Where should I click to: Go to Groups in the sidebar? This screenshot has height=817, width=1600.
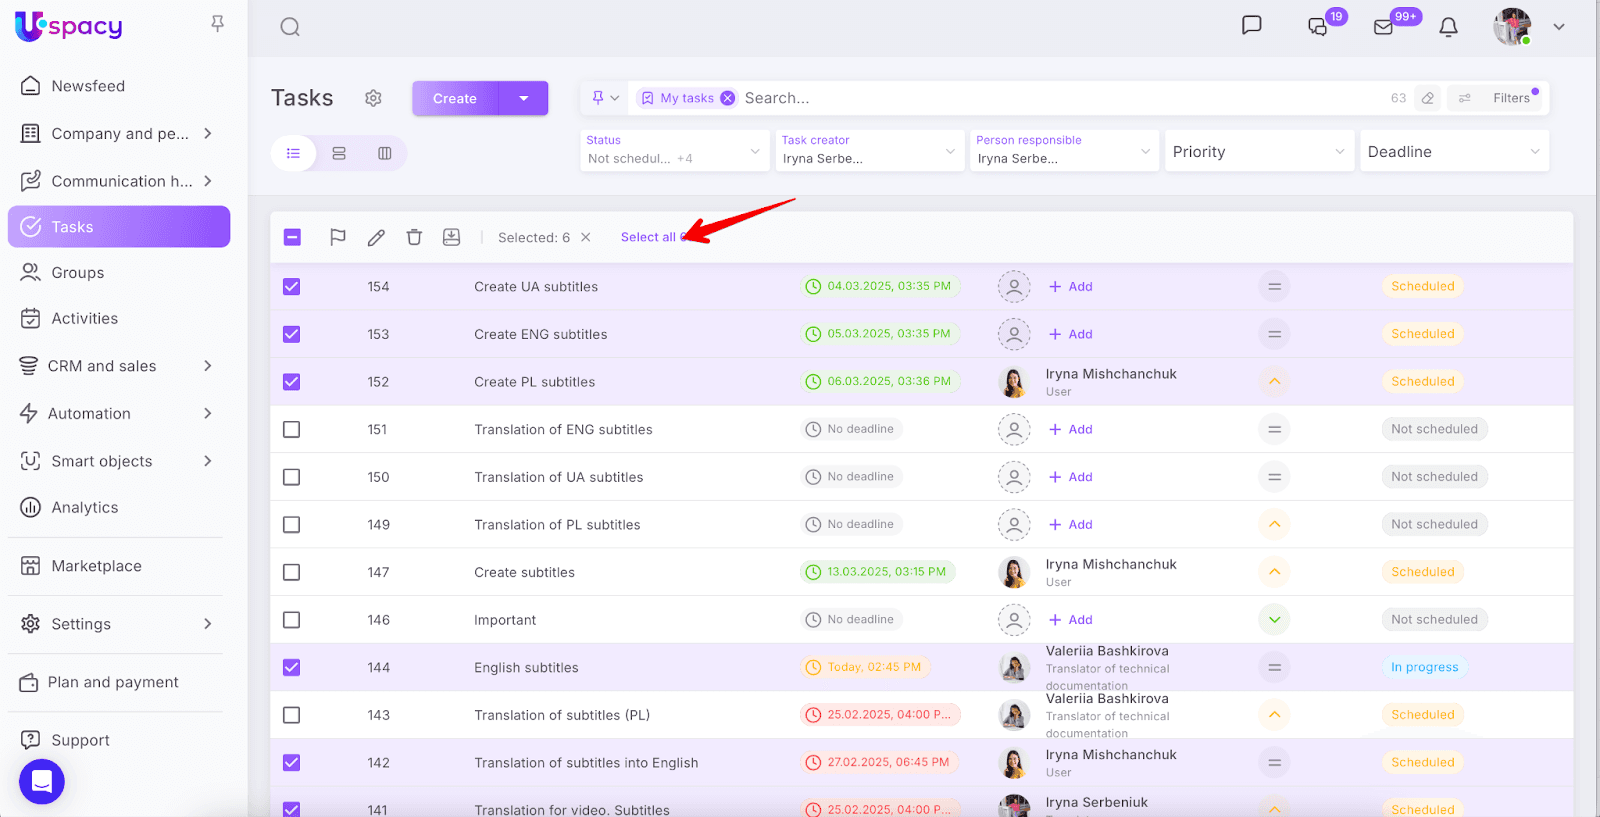pos(78,273)
